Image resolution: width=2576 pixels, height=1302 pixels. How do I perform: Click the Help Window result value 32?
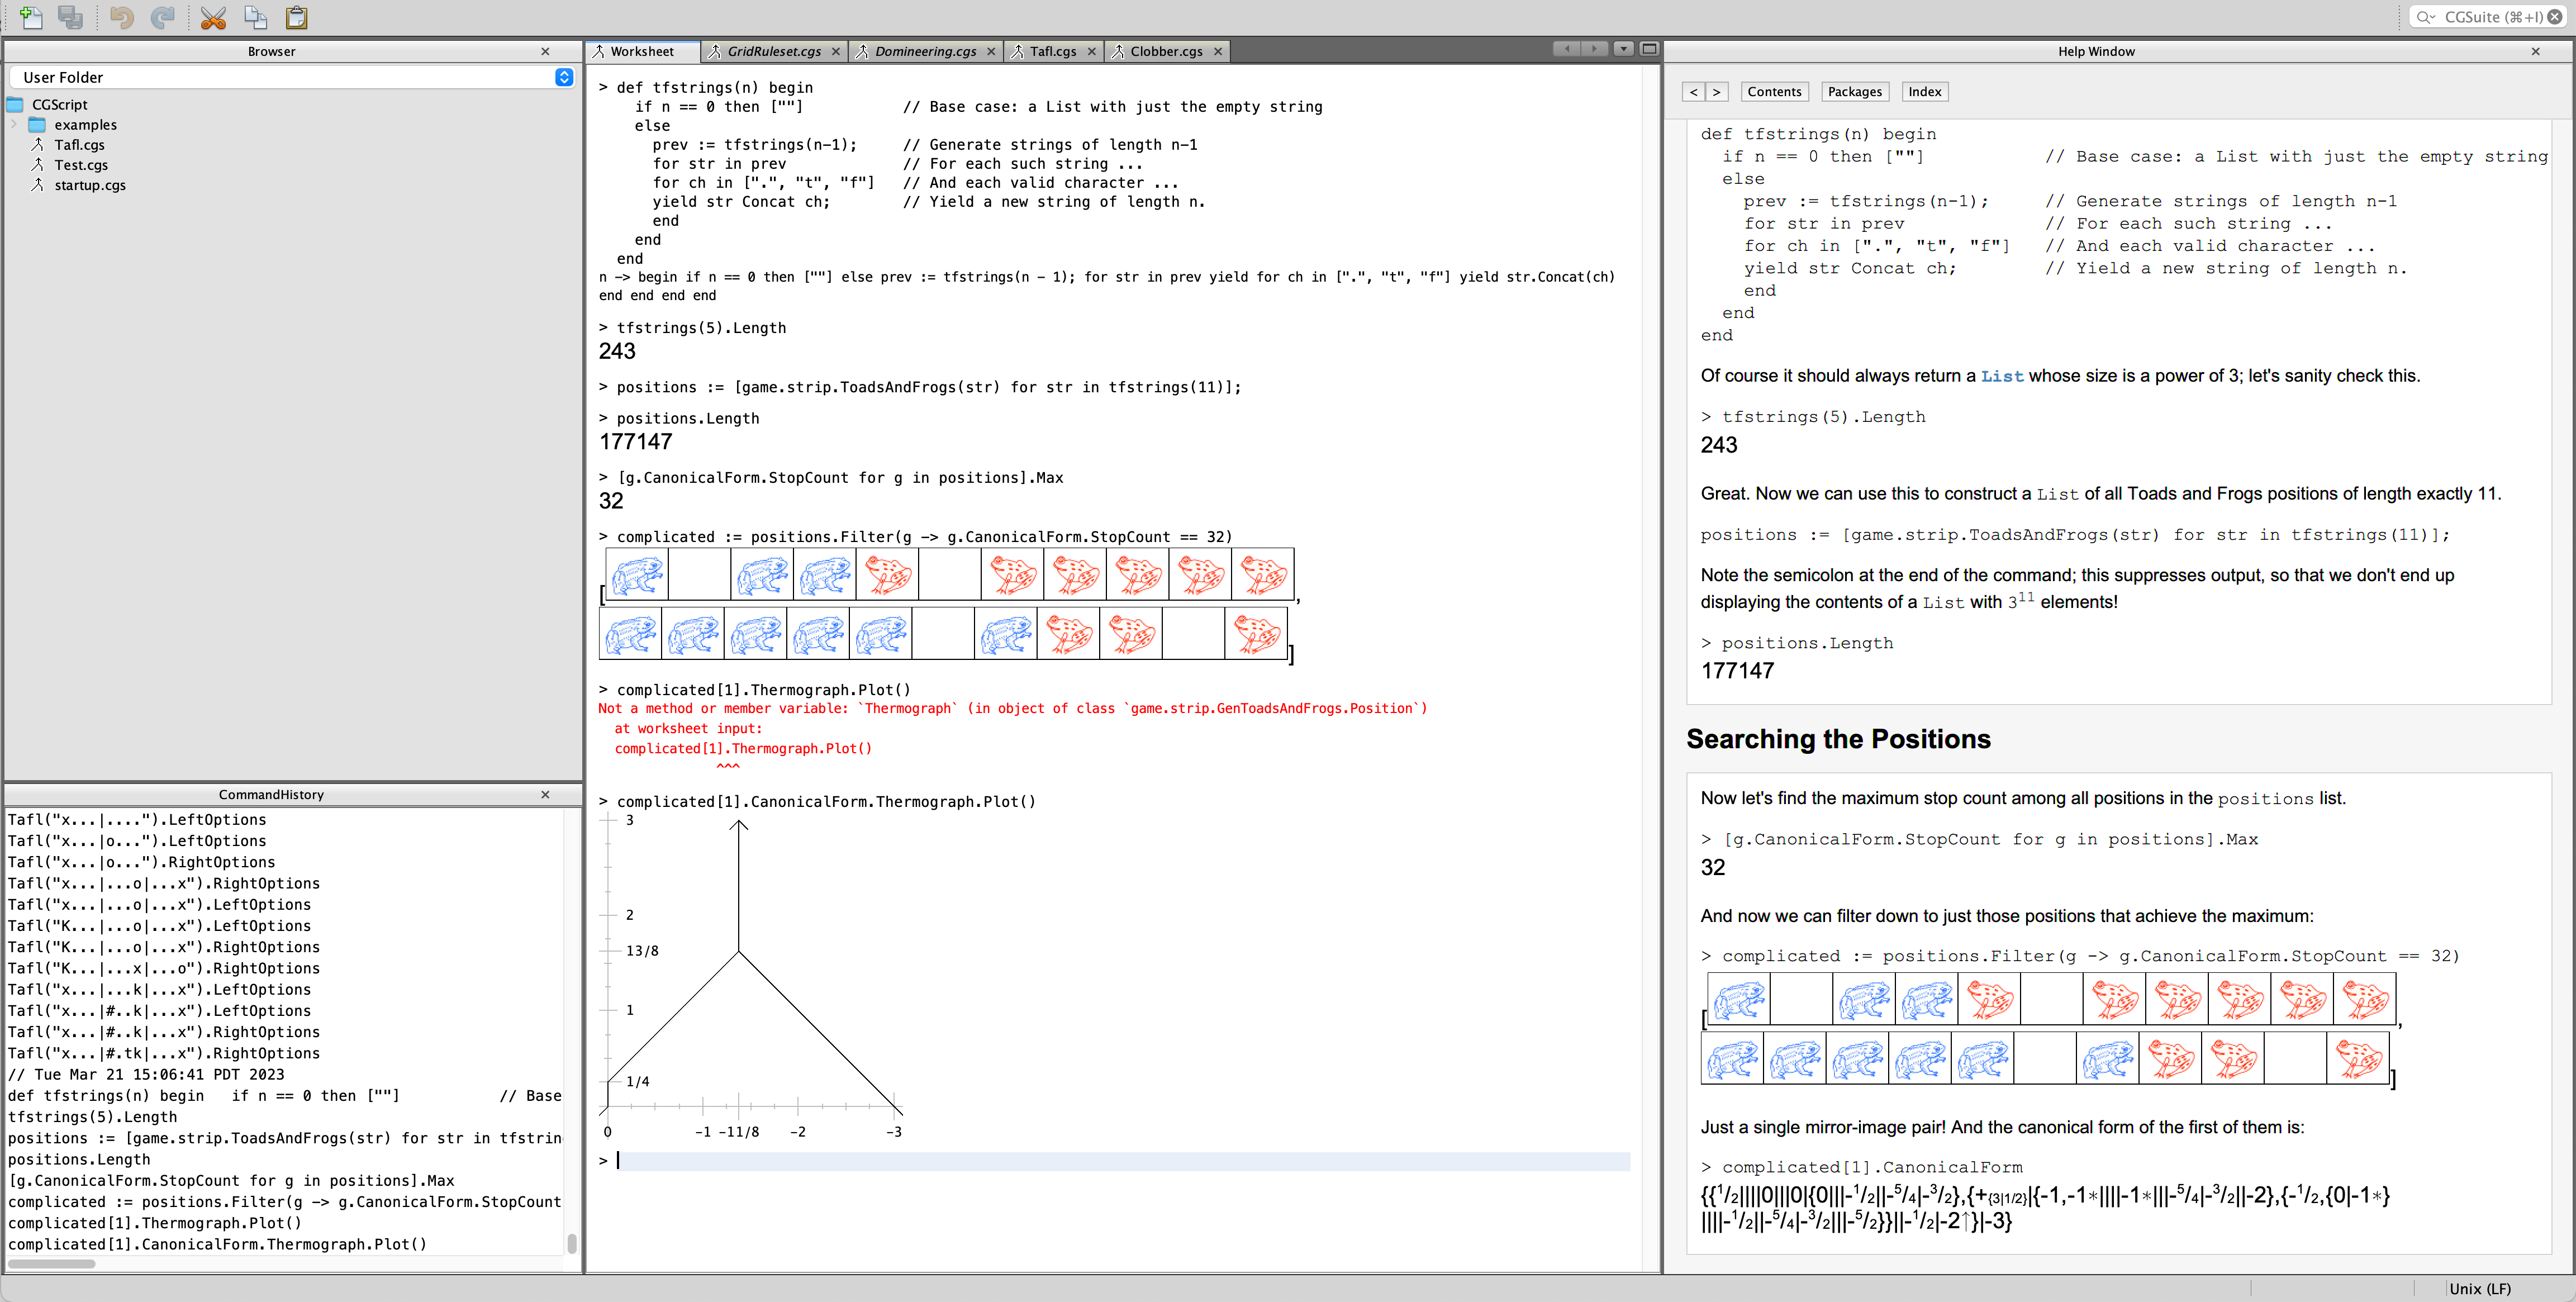[x=1713, y=868]
